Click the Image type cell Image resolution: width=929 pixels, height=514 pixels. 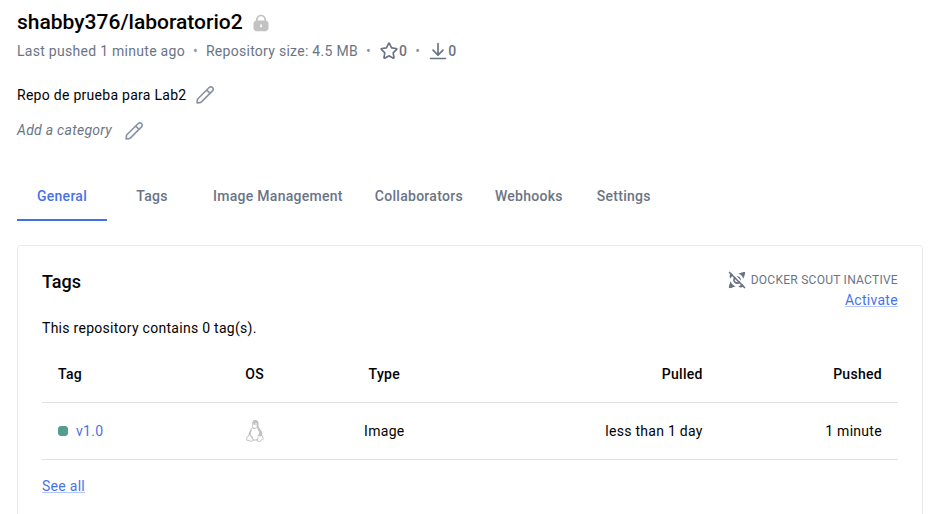[384, 431]
